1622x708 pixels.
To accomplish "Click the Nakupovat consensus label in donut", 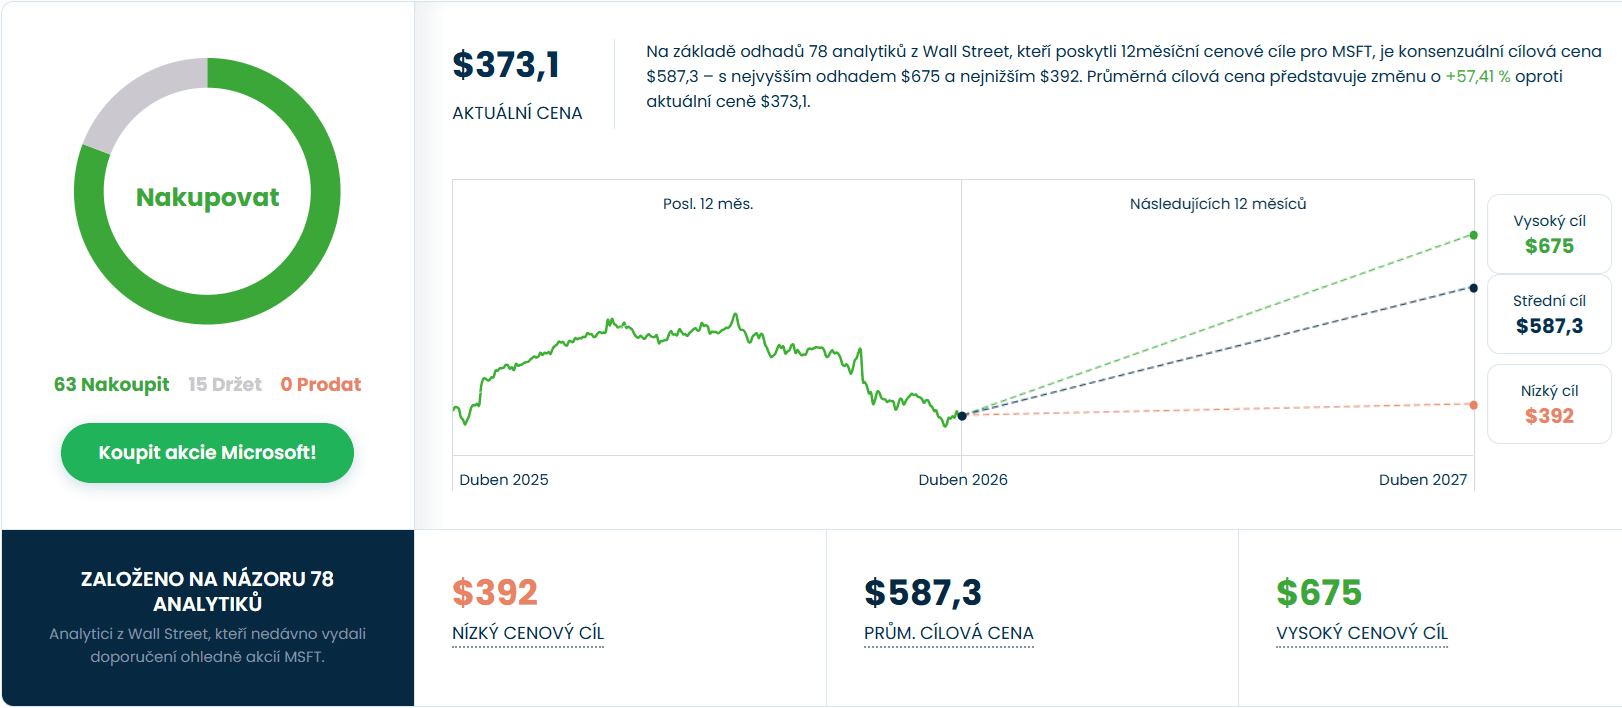I will pos(207,197).
